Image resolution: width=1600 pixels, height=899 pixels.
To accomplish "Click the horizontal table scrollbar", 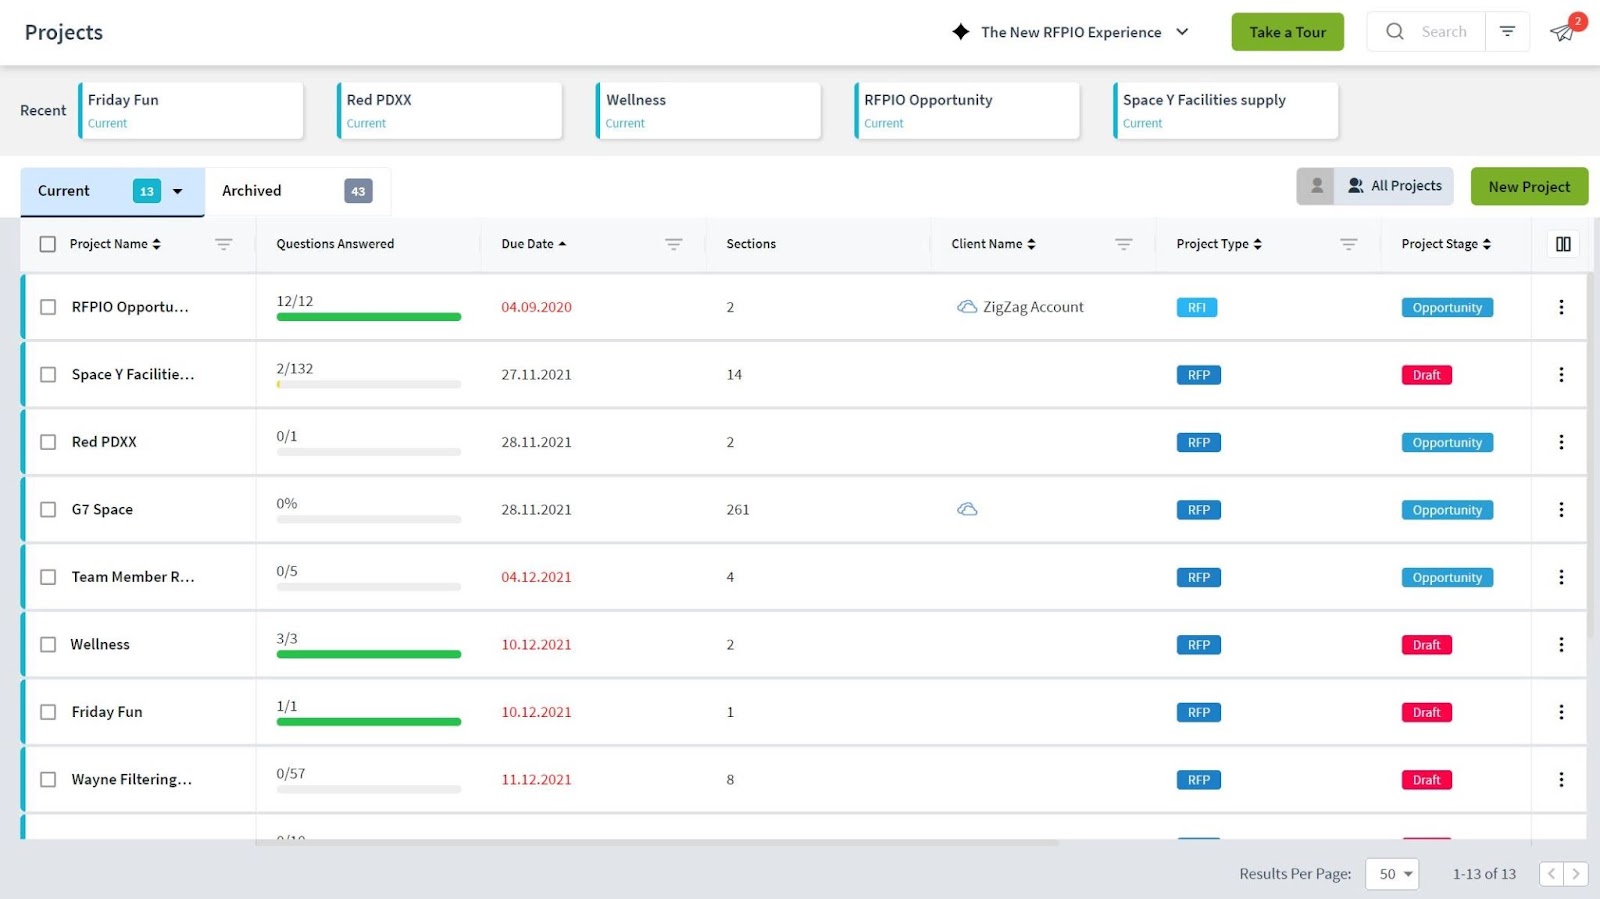I will click(x=657, y=843).
